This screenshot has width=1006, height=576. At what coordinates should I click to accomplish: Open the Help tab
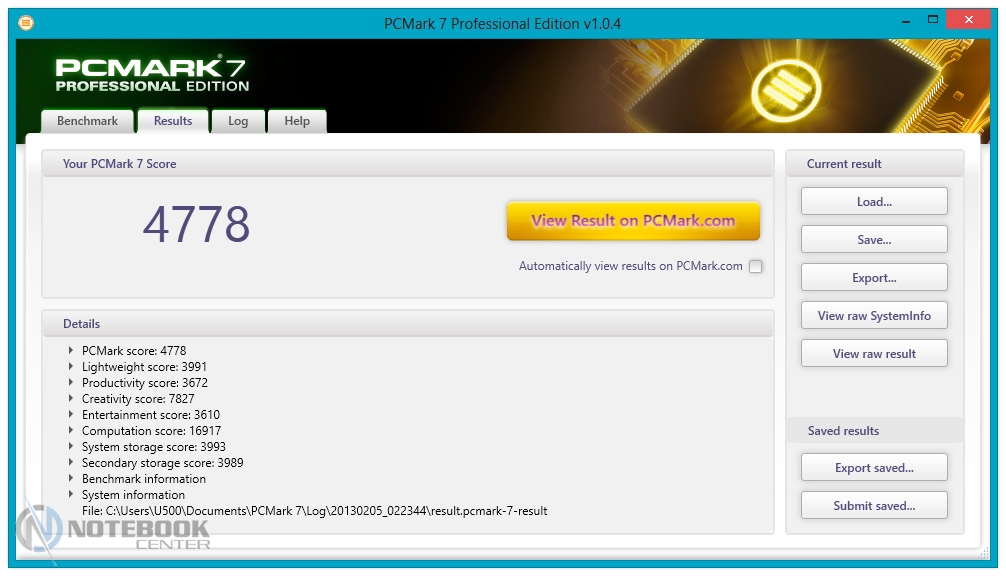click(x=297, y=121)
